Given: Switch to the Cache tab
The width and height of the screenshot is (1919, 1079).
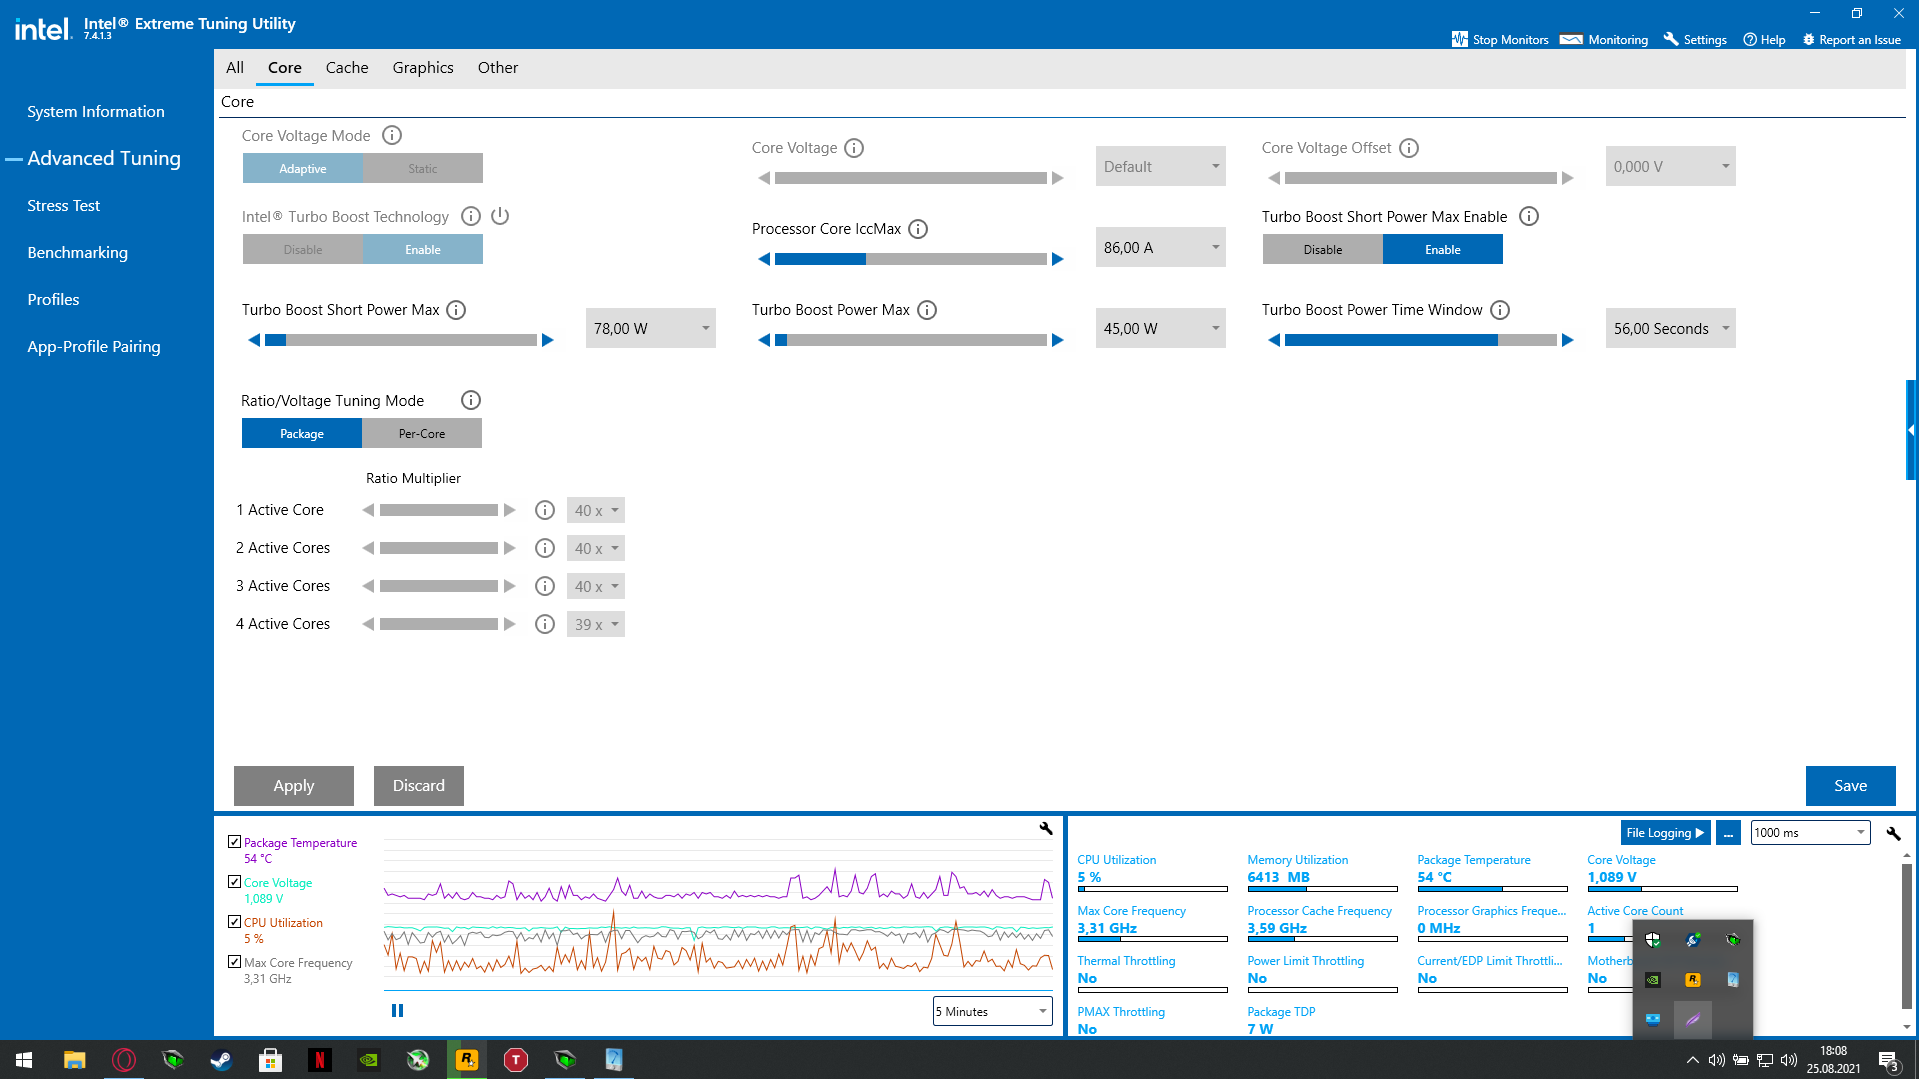Looking at the screenshot, I should point(347,68).
